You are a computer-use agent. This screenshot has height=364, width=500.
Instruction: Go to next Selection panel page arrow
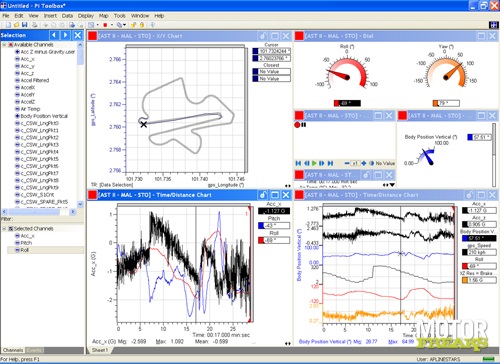[x=66, y=35]
